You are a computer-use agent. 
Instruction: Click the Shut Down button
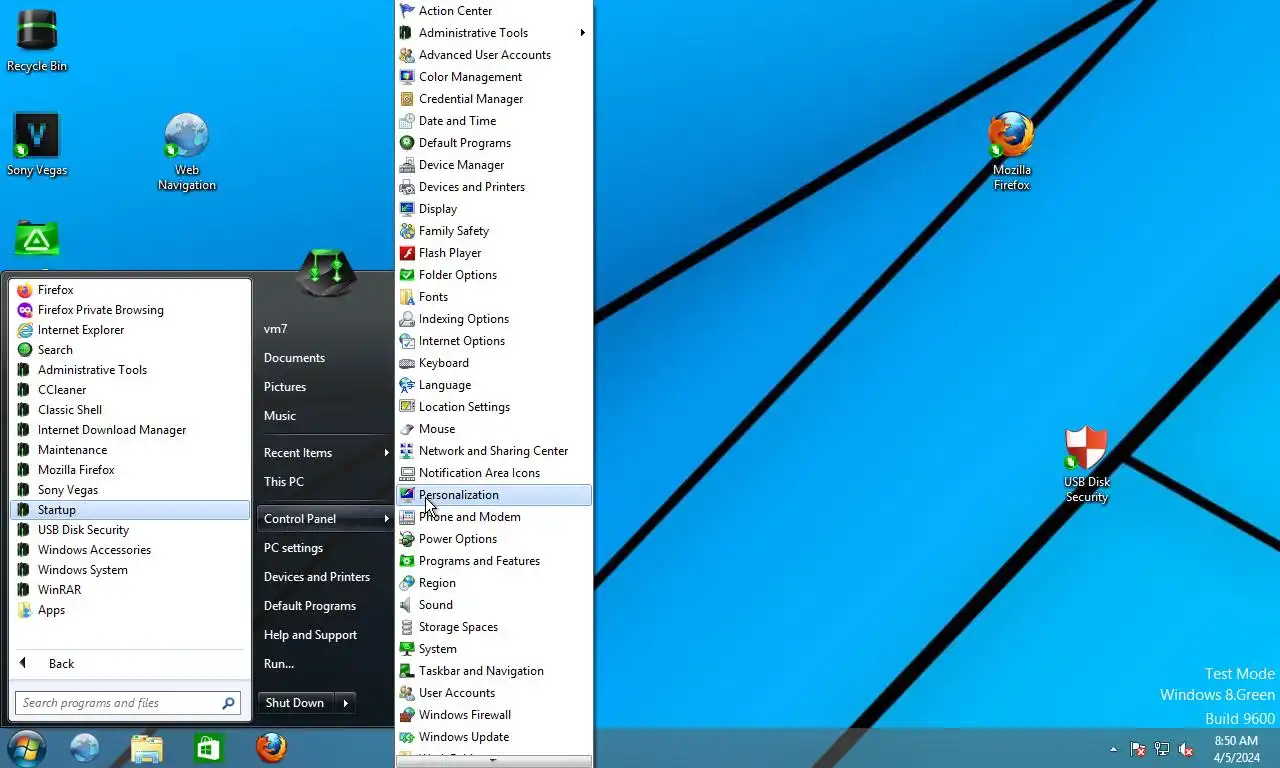pos(295,703)
